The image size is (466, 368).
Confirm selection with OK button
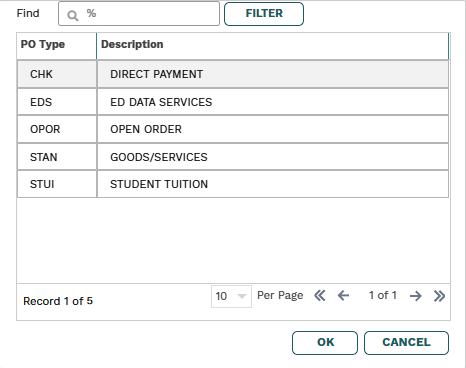click(x=325, y=343)
